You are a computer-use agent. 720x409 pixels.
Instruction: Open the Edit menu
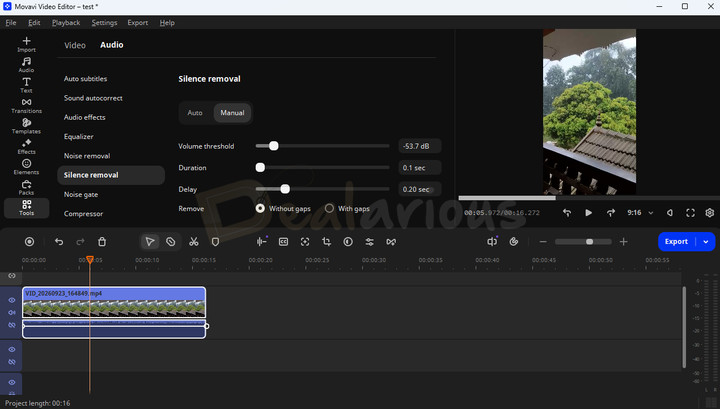34,22
